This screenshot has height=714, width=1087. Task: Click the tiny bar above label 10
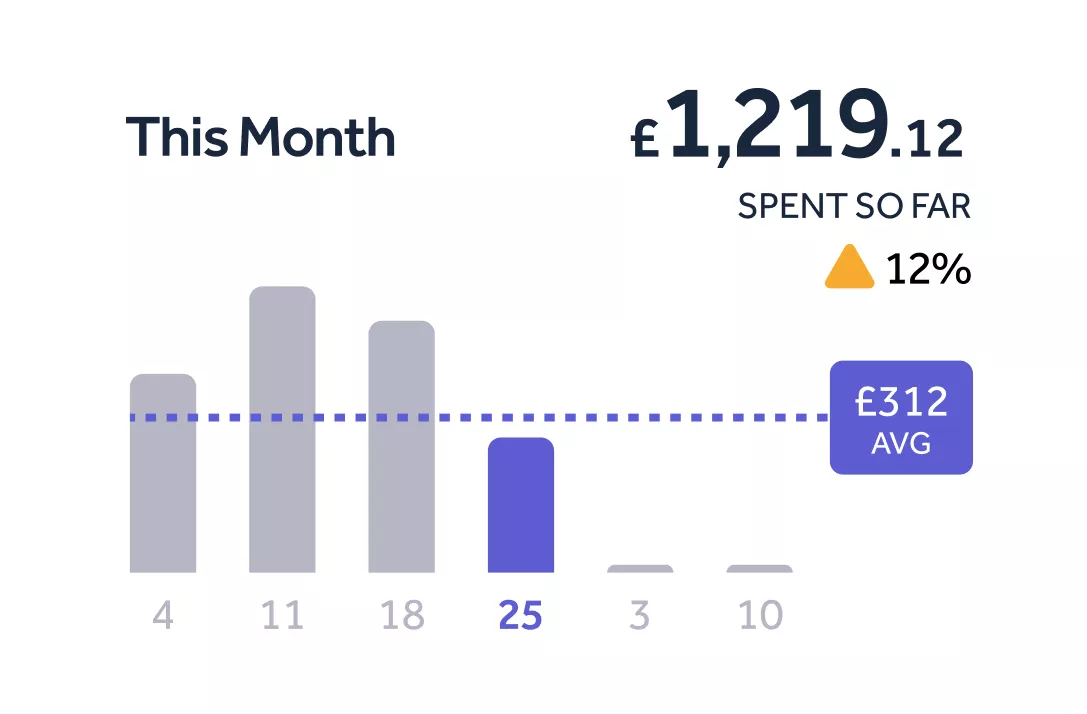pos(759,568)
